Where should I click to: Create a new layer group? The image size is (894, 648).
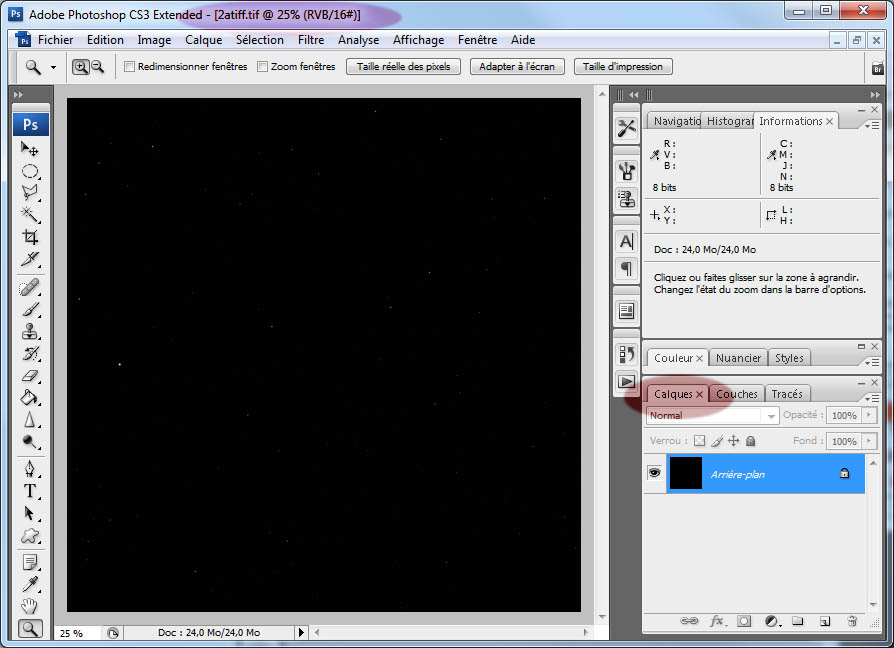[x=798, y=621]
